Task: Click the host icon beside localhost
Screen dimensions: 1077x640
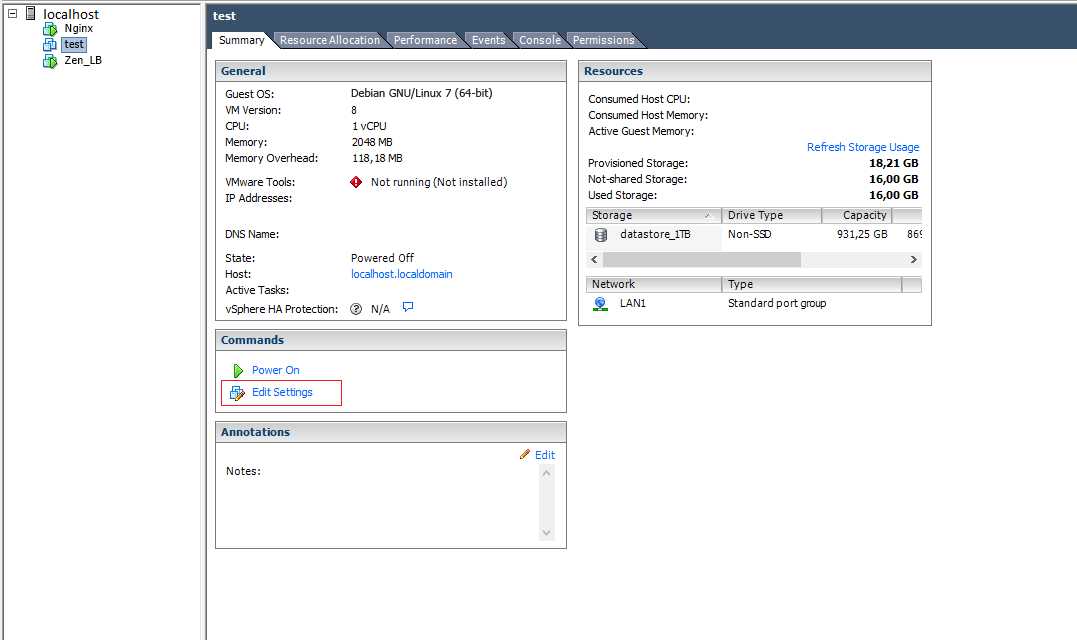Action: pyautogui.click(x=29, y=14)
